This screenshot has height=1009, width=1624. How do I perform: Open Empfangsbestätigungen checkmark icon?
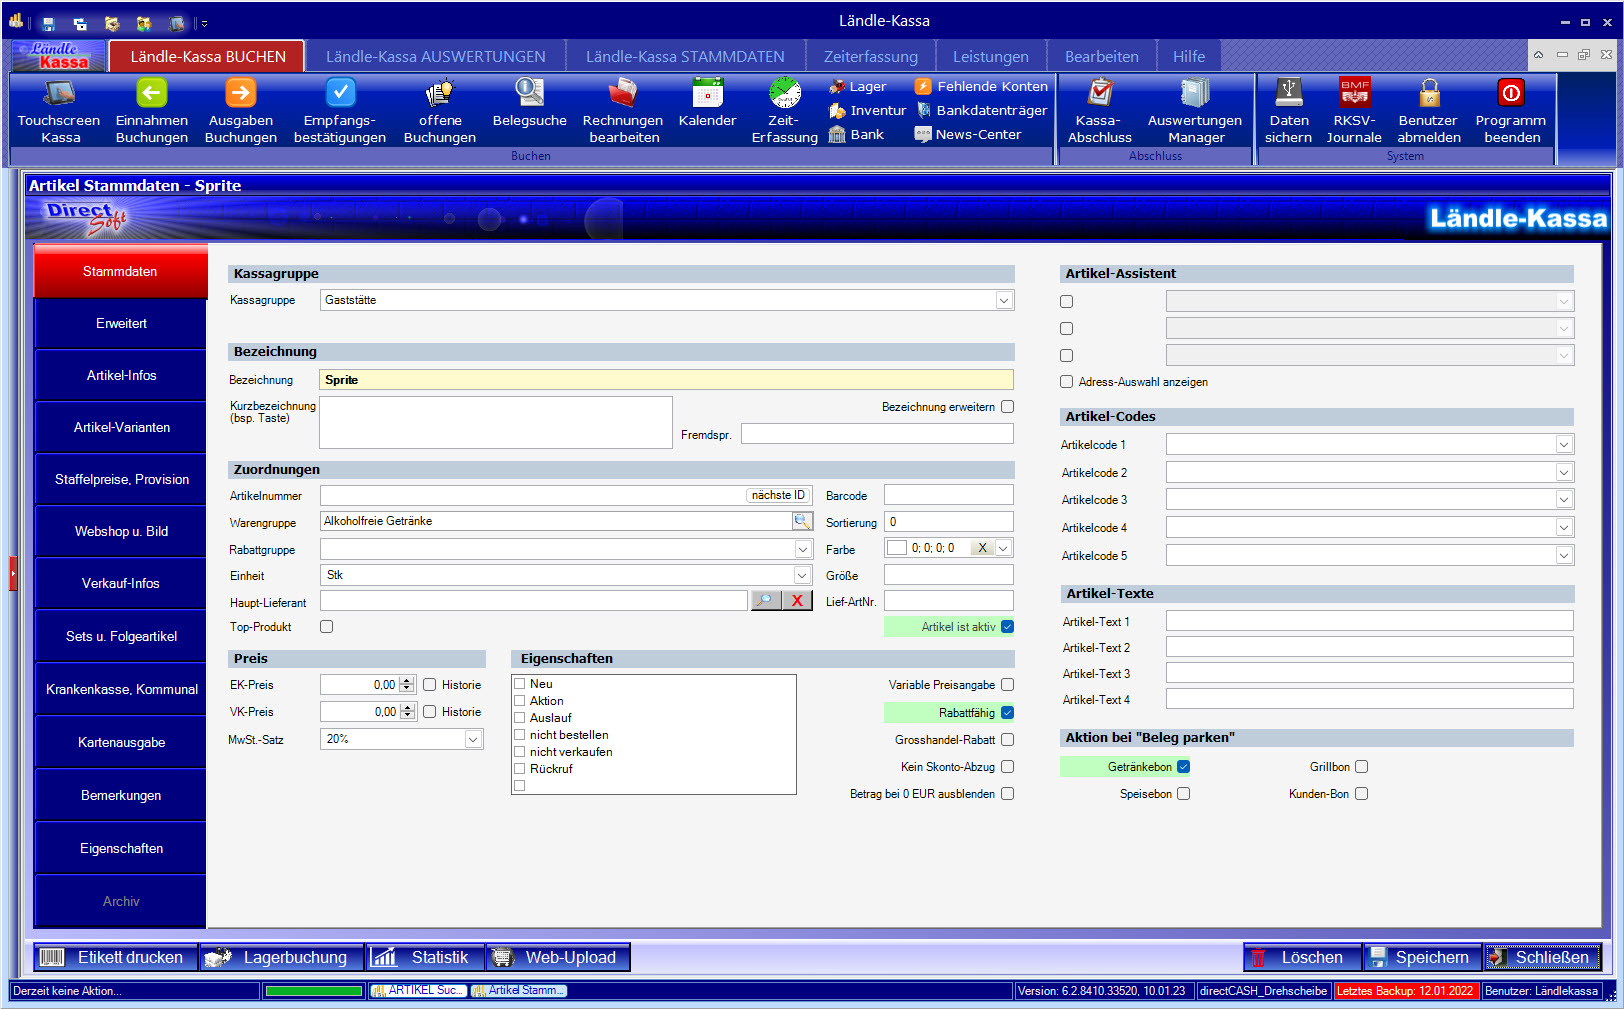pyautogui.click(x=340, y=94)
